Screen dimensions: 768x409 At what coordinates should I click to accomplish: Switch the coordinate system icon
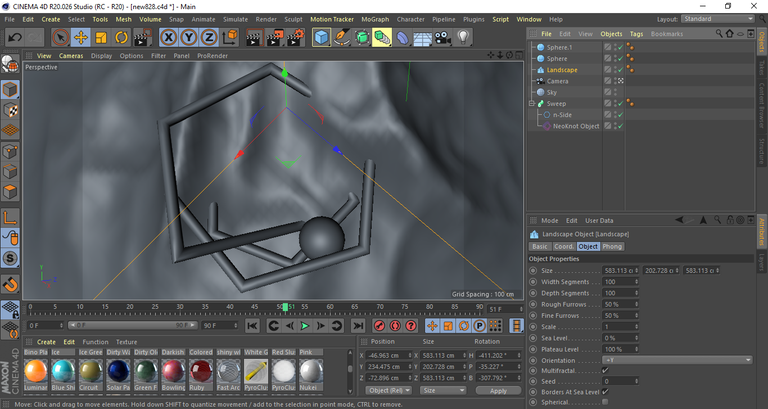click(x=230, y=37)
